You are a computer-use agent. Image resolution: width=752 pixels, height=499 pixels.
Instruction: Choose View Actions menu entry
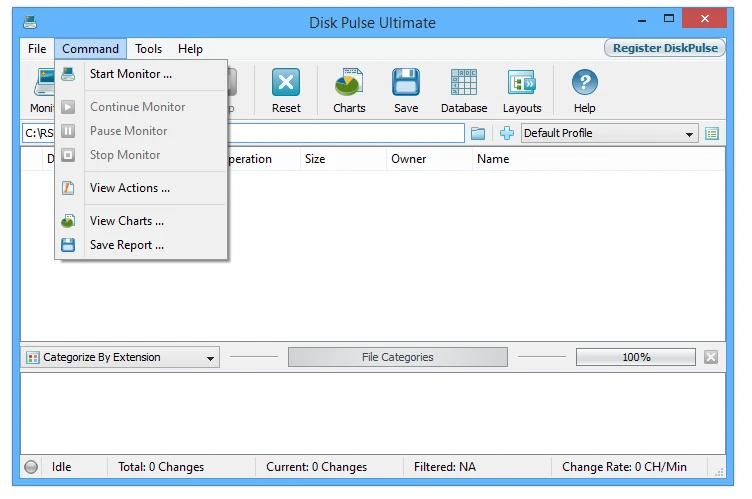(129, 188)
